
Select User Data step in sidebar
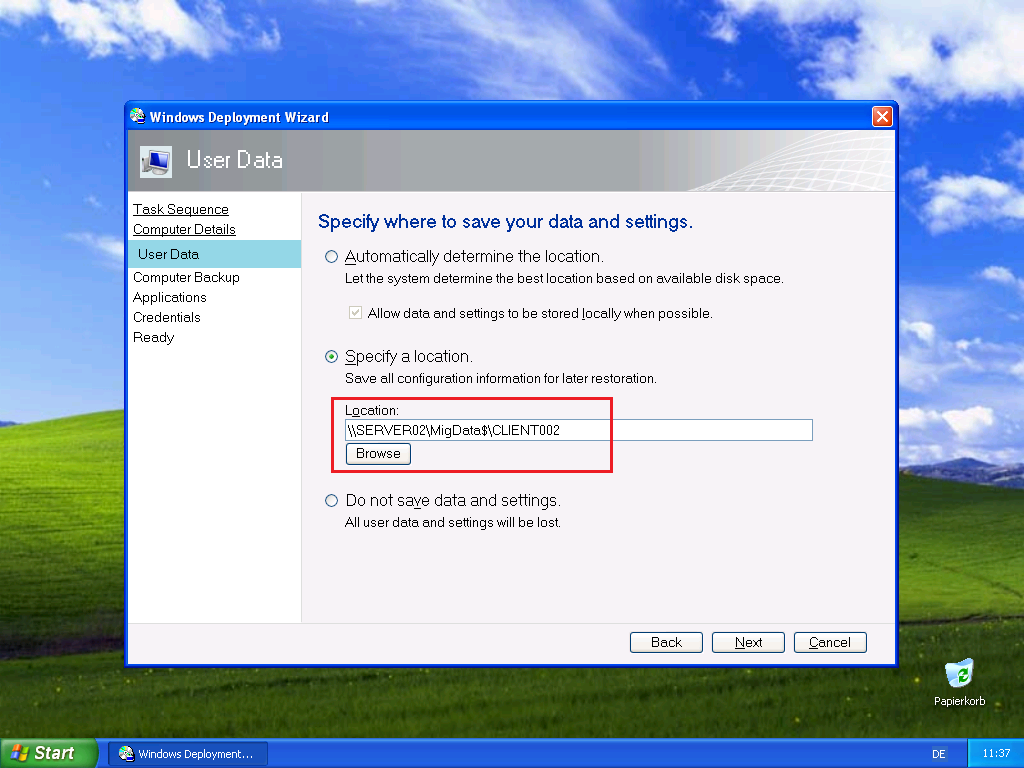[215, 254]
